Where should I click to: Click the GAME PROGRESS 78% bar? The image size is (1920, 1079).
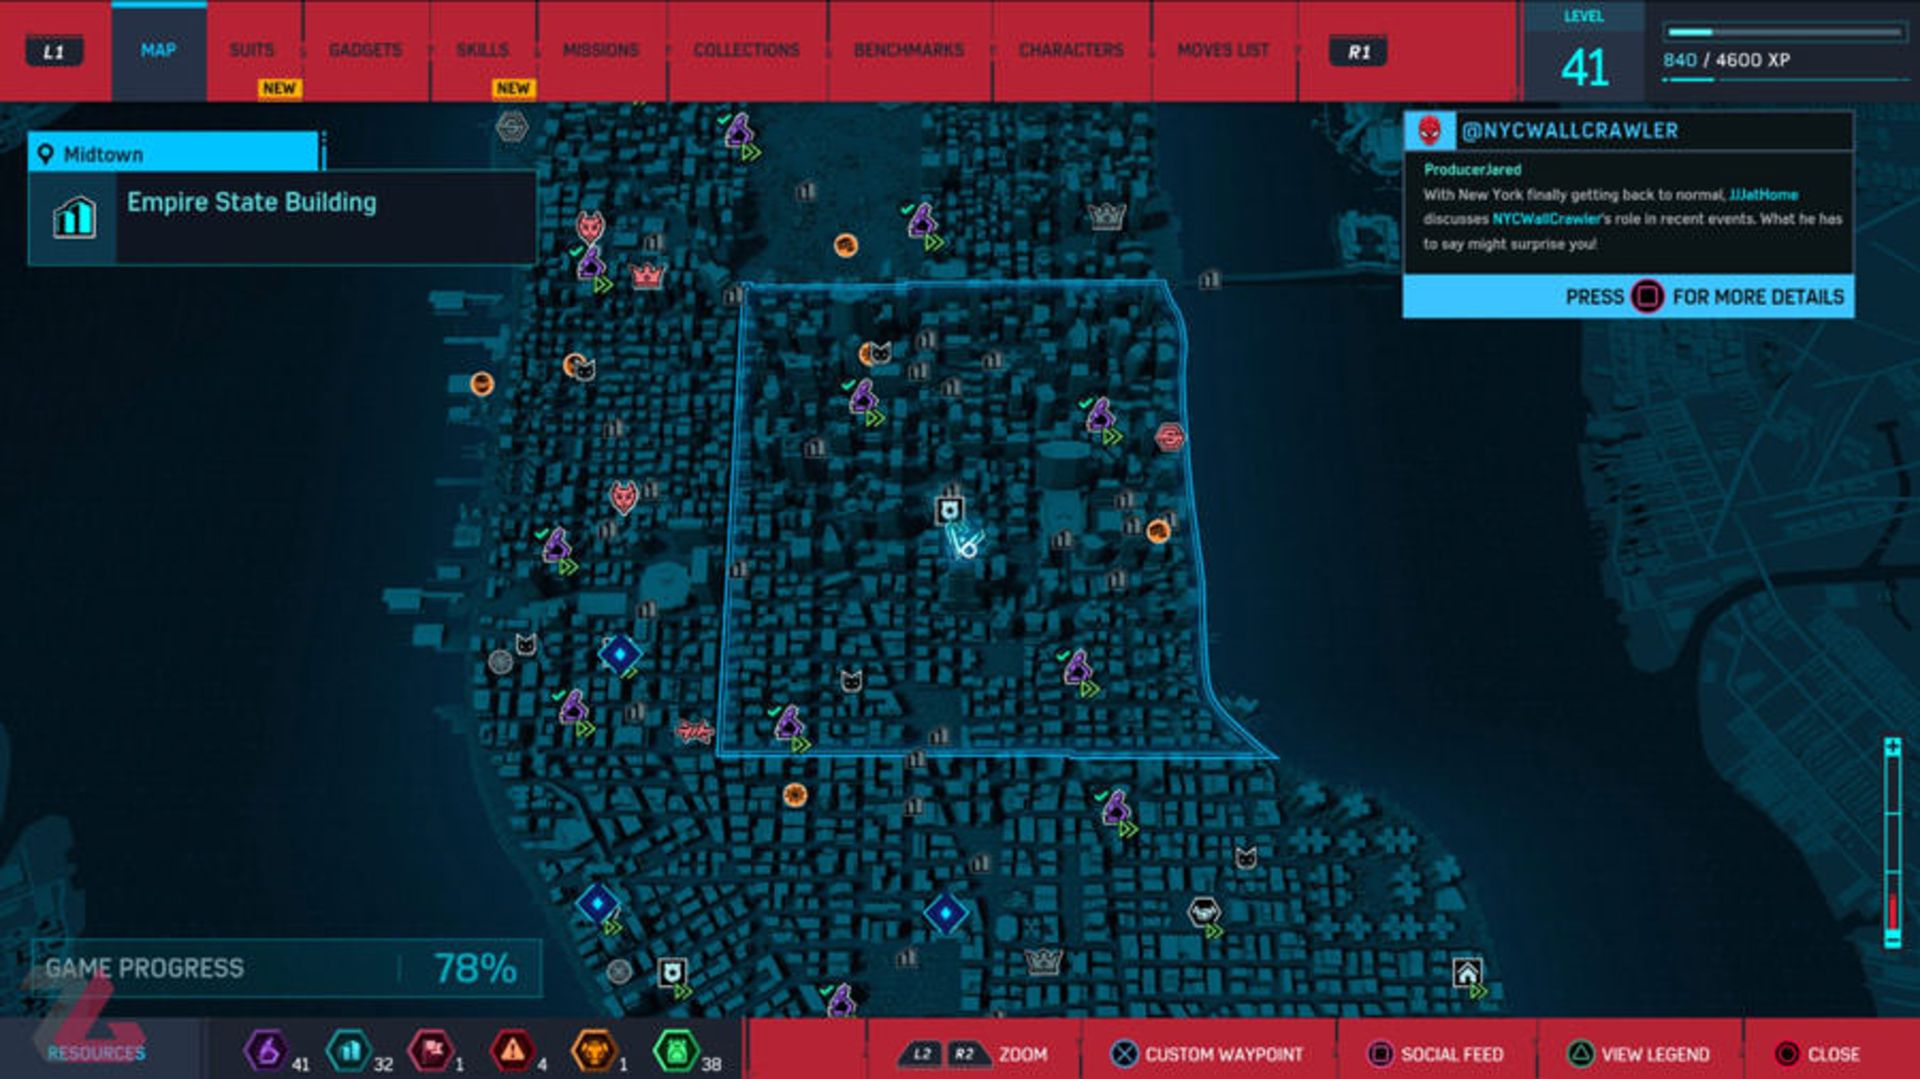click(286, 968)
